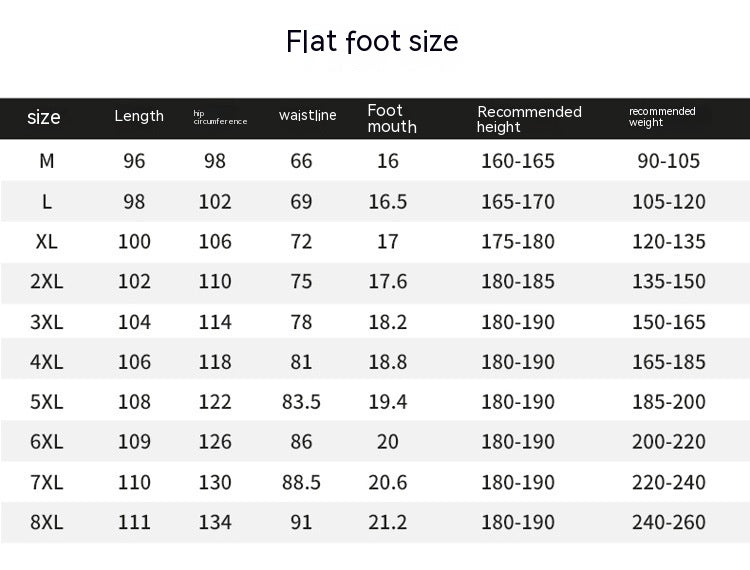This screenshot has height=570, width=750.
Task: Click the 175-180 recommended height cell
Action: 517,242
